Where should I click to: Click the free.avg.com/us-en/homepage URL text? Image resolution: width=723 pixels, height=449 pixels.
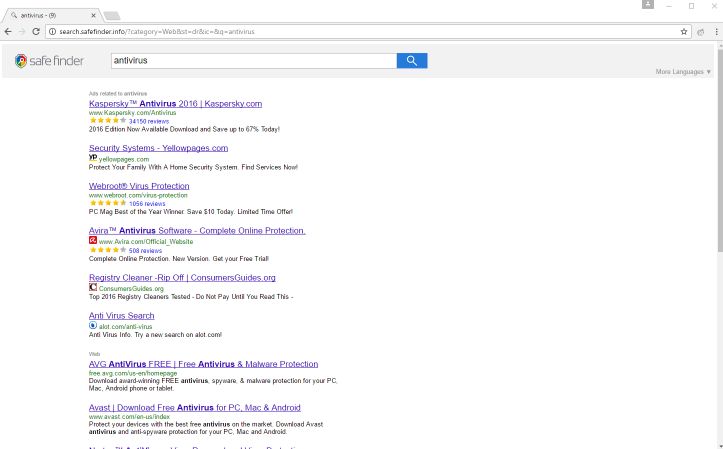[x=133, y=373]
